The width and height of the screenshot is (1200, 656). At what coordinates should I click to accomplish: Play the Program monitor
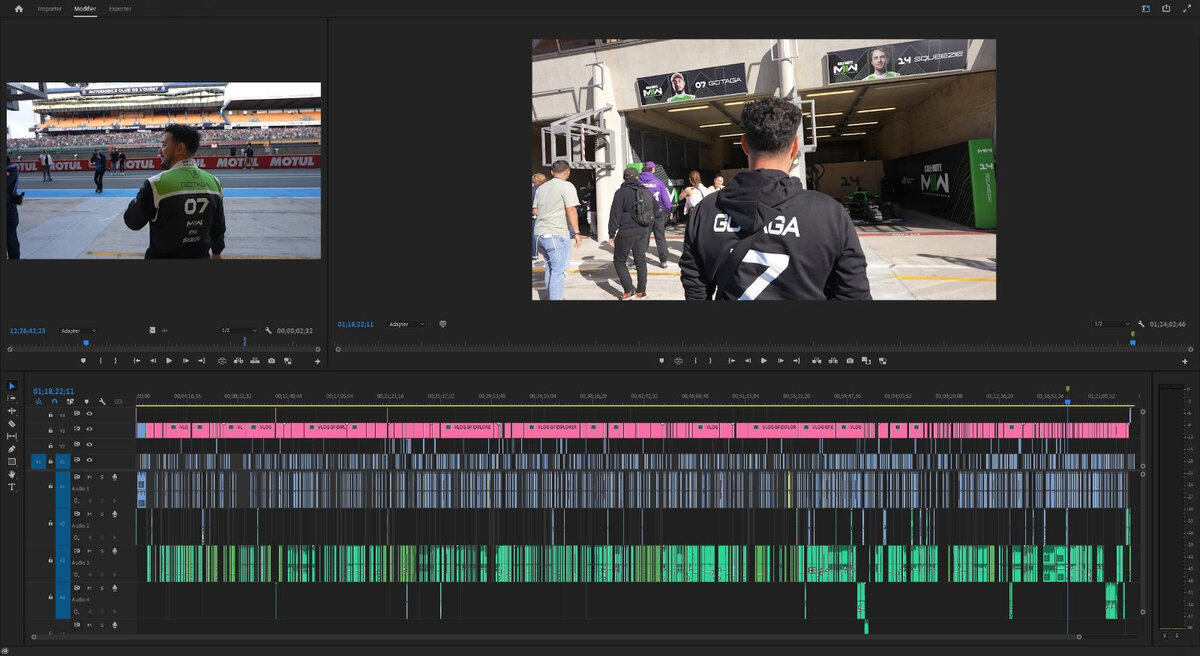(x=764, y=360)
